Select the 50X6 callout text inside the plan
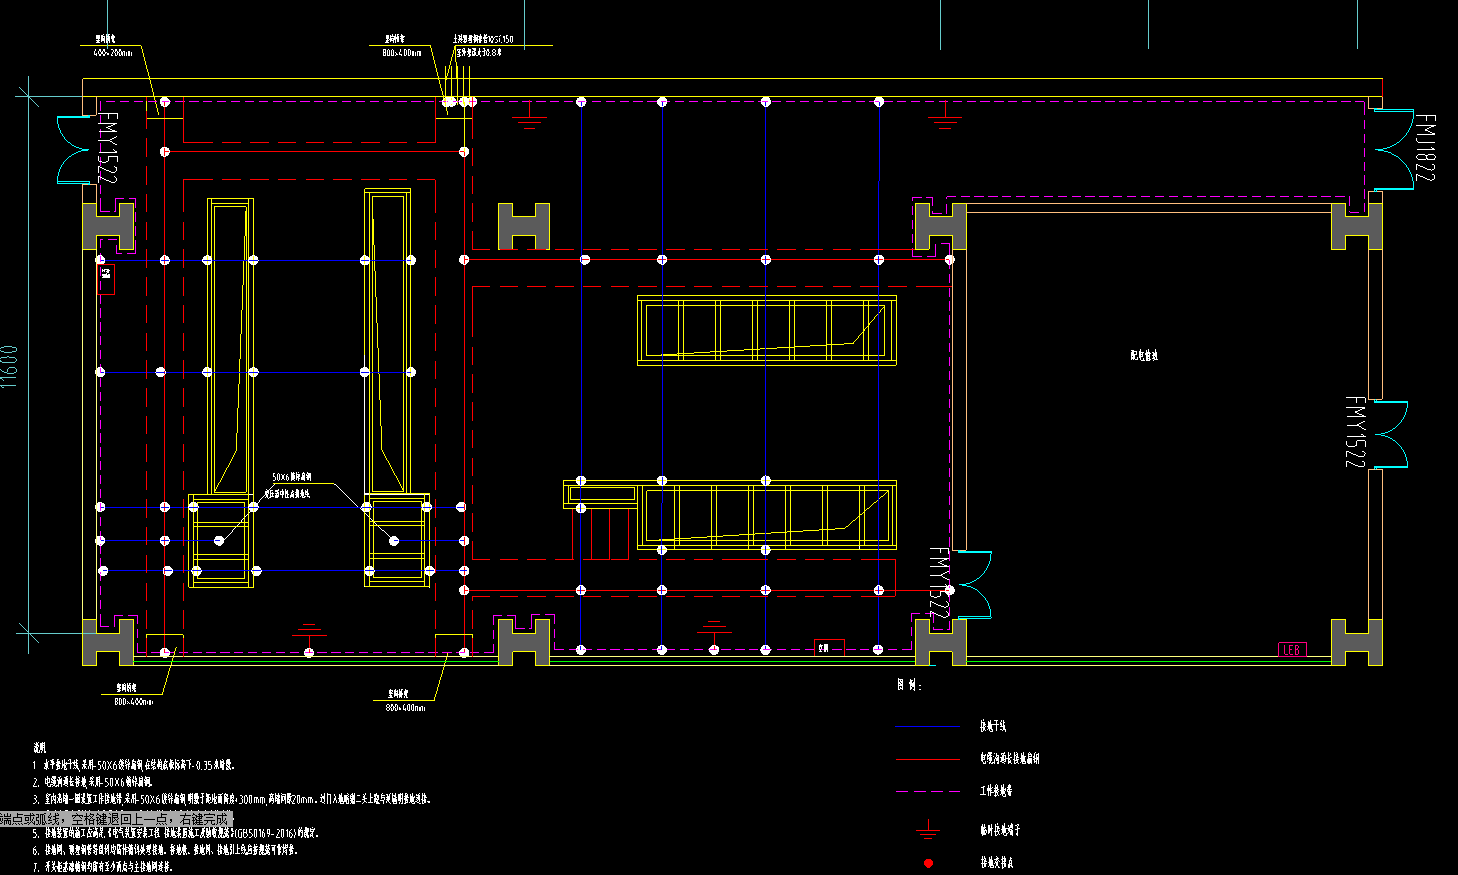 (x=292, y=477)
